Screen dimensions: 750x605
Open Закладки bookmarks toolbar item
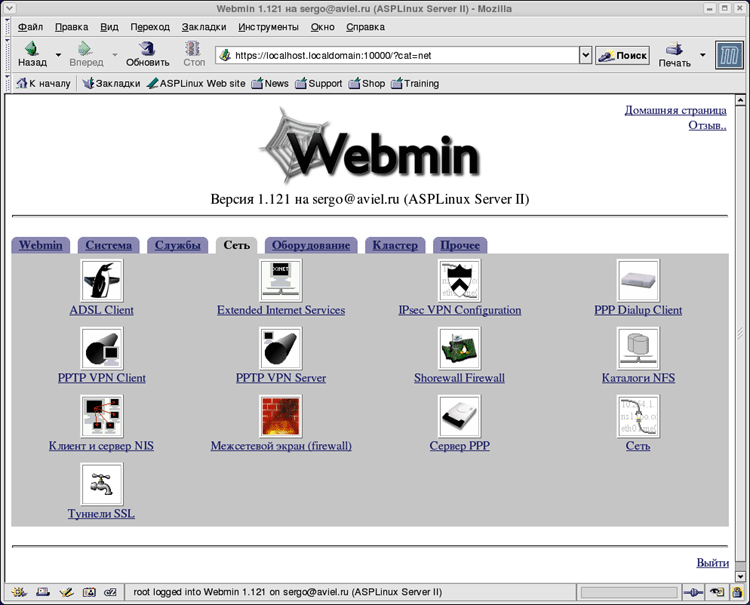[111, 84]
